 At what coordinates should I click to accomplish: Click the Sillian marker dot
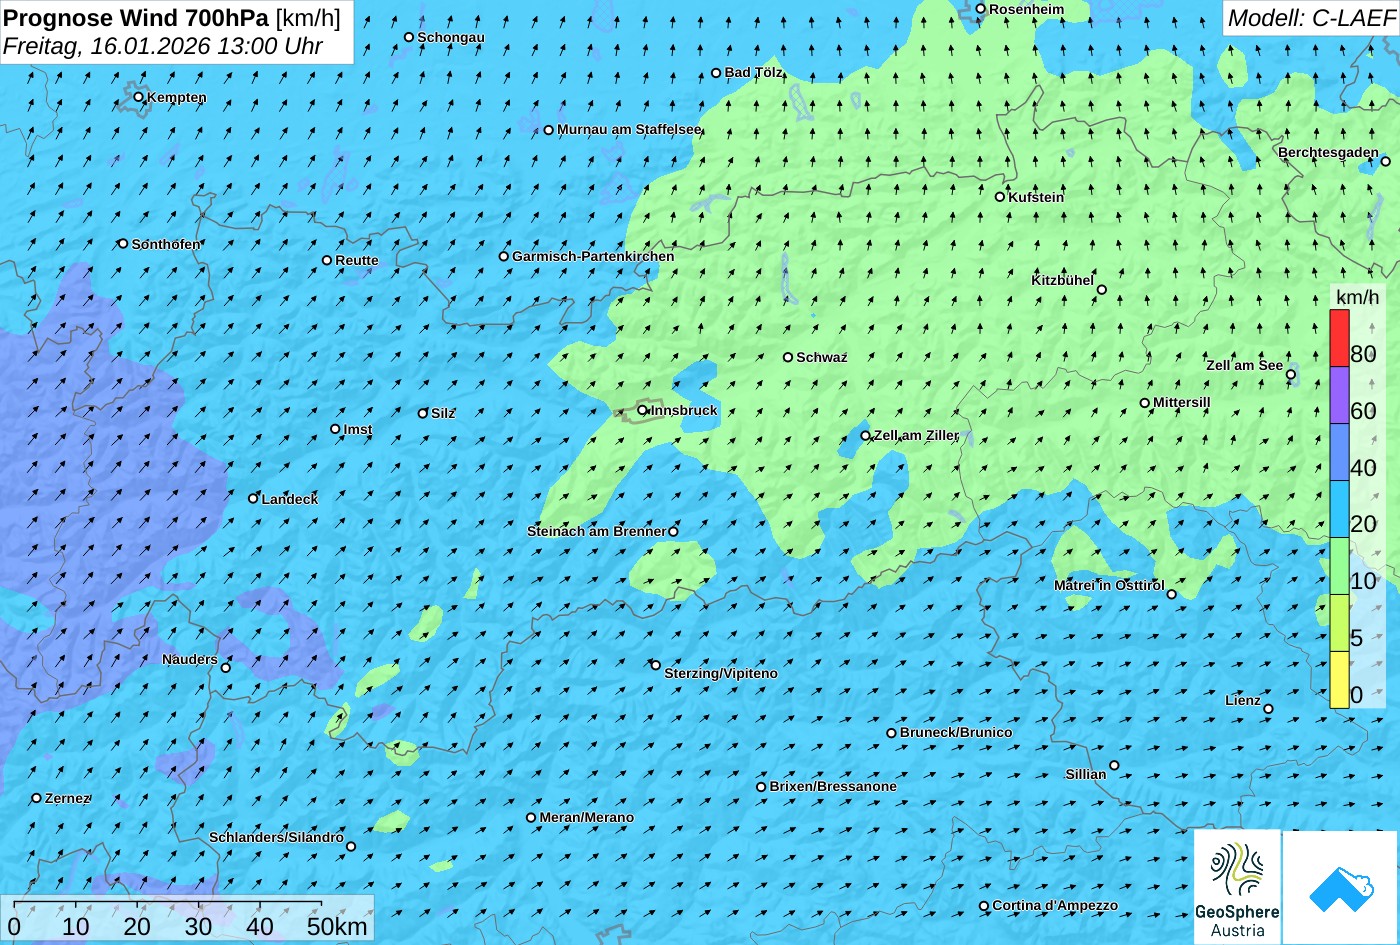pos(1114,766)
